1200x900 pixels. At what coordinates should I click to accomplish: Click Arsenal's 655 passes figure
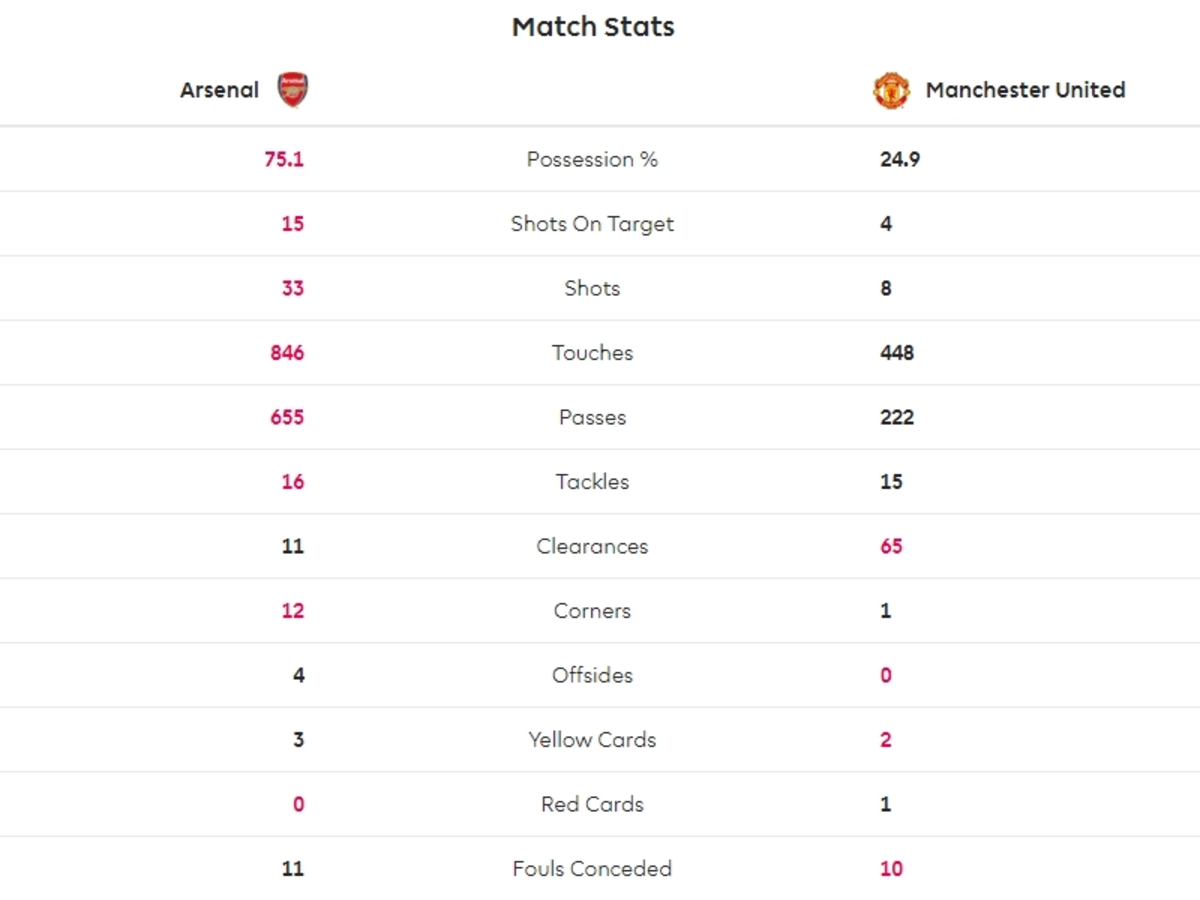[x=287, y=417]
